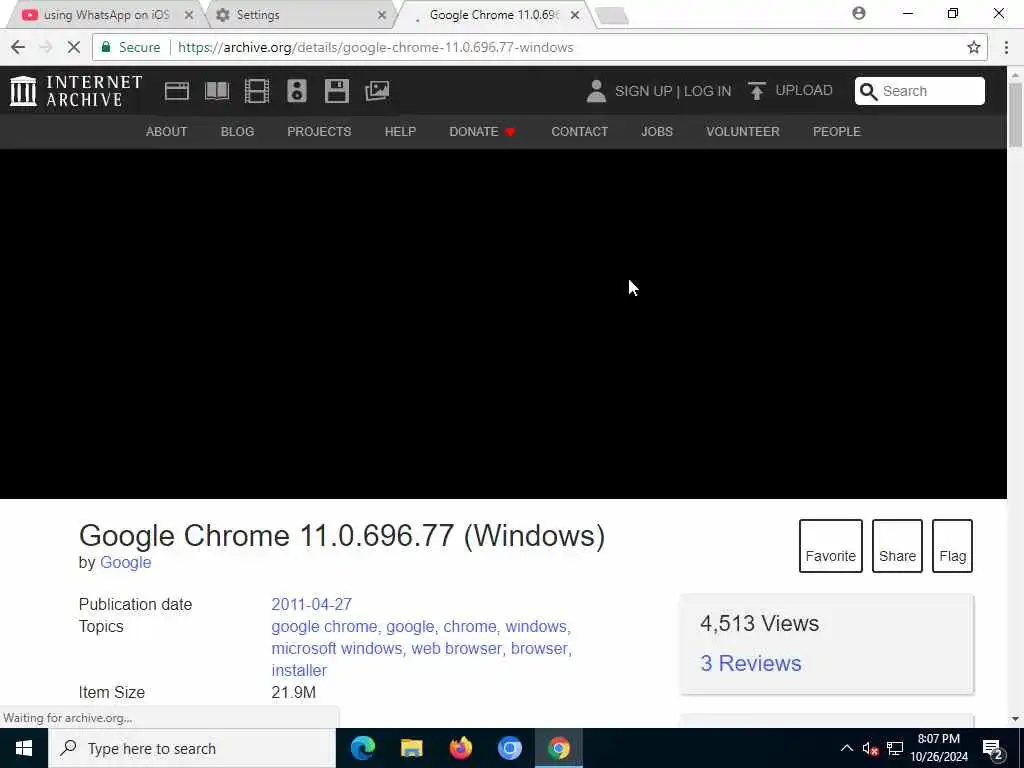Click publication date 2011-04-27
Viewport: 1024px width, 768px height.
tap(312, 604)
